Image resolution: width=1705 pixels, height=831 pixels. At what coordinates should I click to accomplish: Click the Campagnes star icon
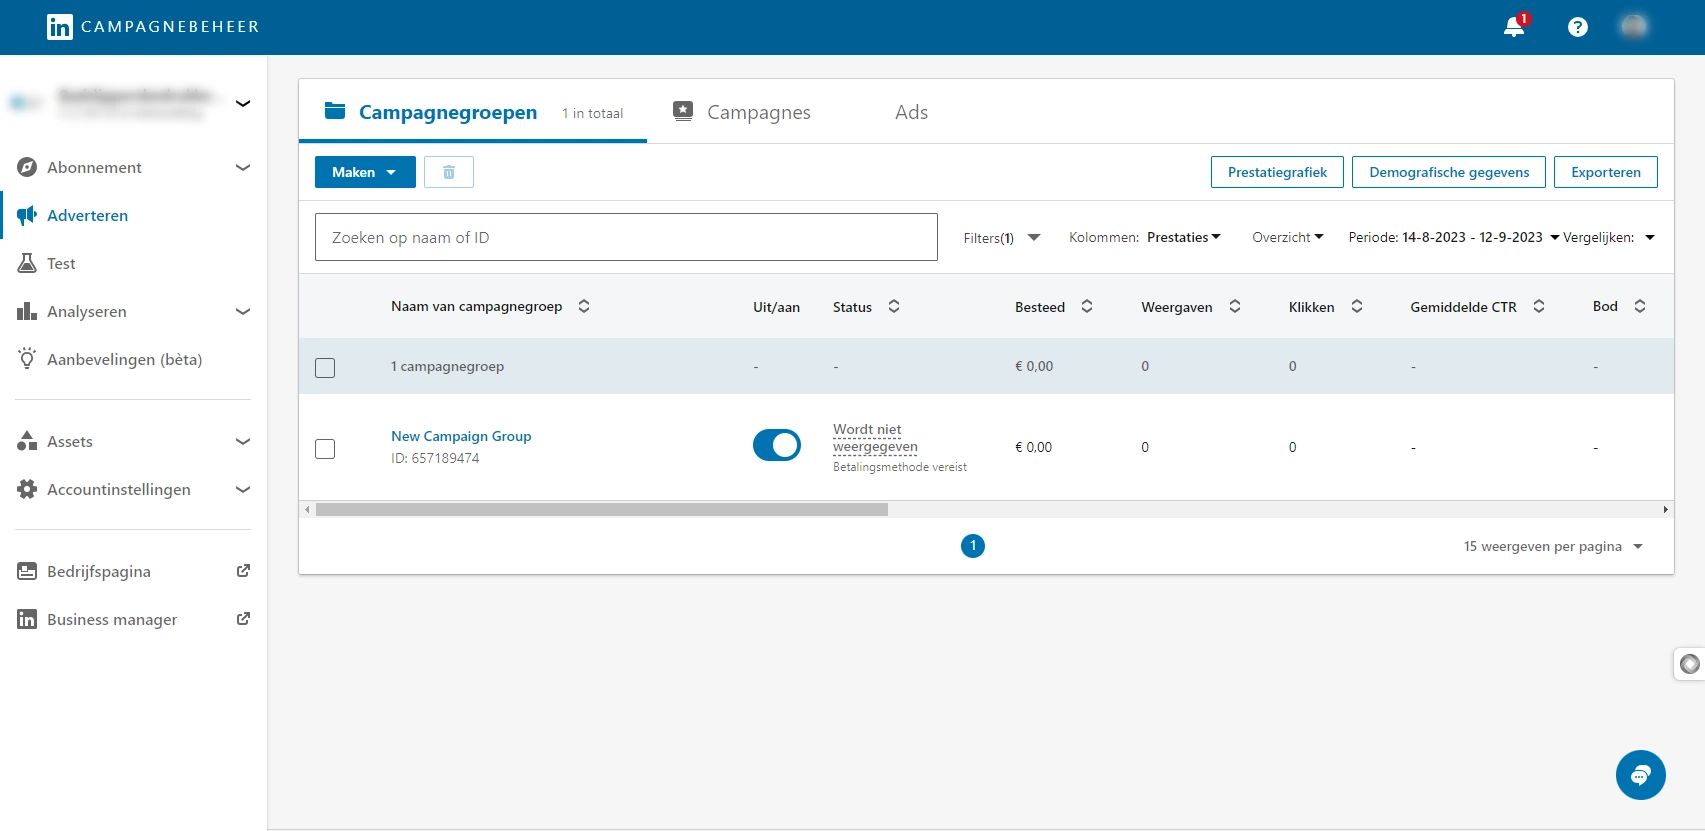(x=683, y=111)
